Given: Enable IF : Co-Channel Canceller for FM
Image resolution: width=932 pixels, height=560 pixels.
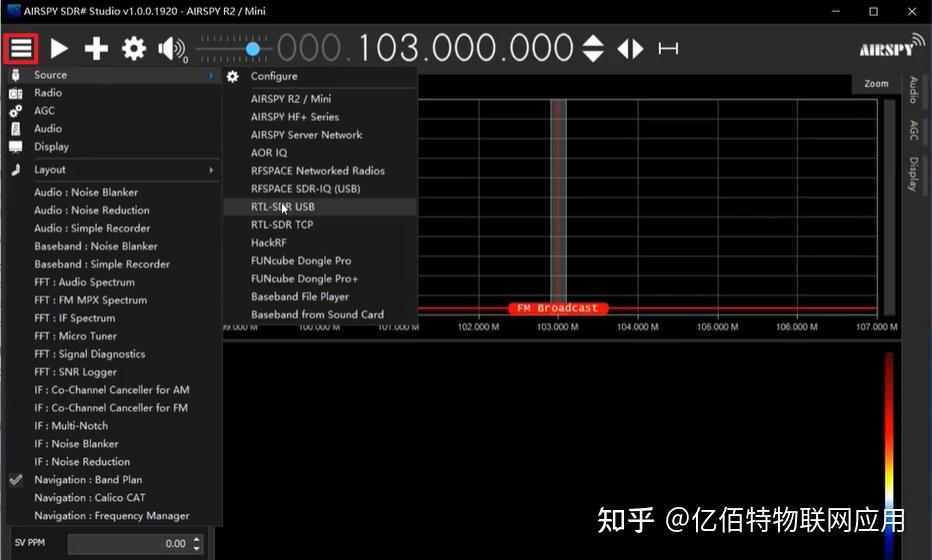Looking at the screenshot, I should [113, 407].
